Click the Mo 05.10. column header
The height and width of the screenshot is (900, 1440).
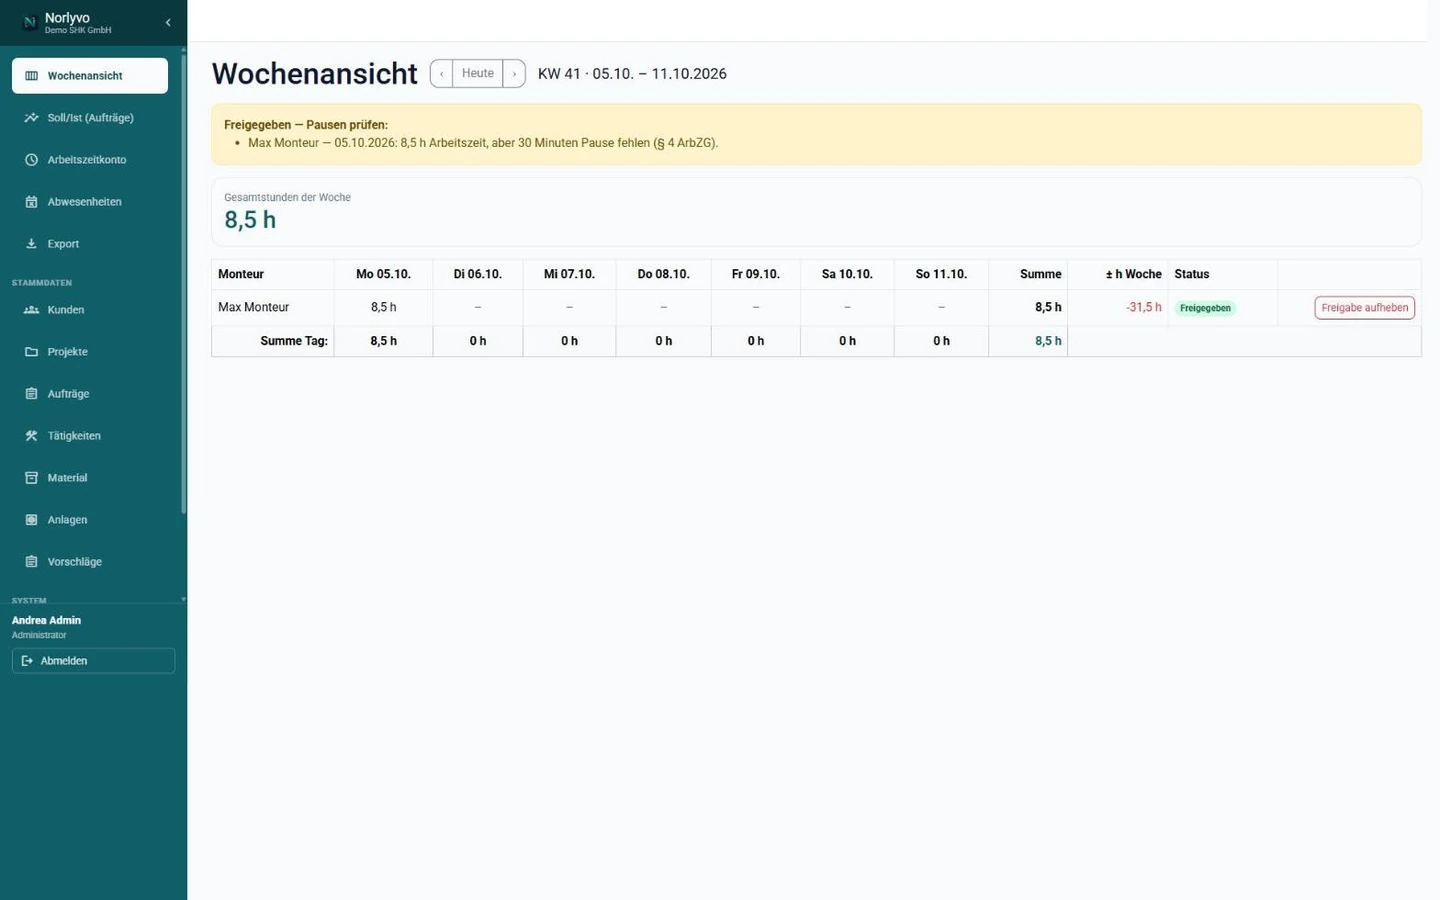pyautogui.click(x=384, y=274)
